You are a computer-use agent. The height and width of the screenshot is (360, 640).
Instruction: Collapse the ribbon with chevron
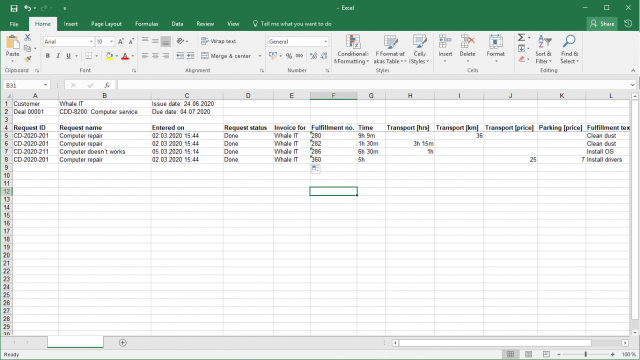point(633,71)
